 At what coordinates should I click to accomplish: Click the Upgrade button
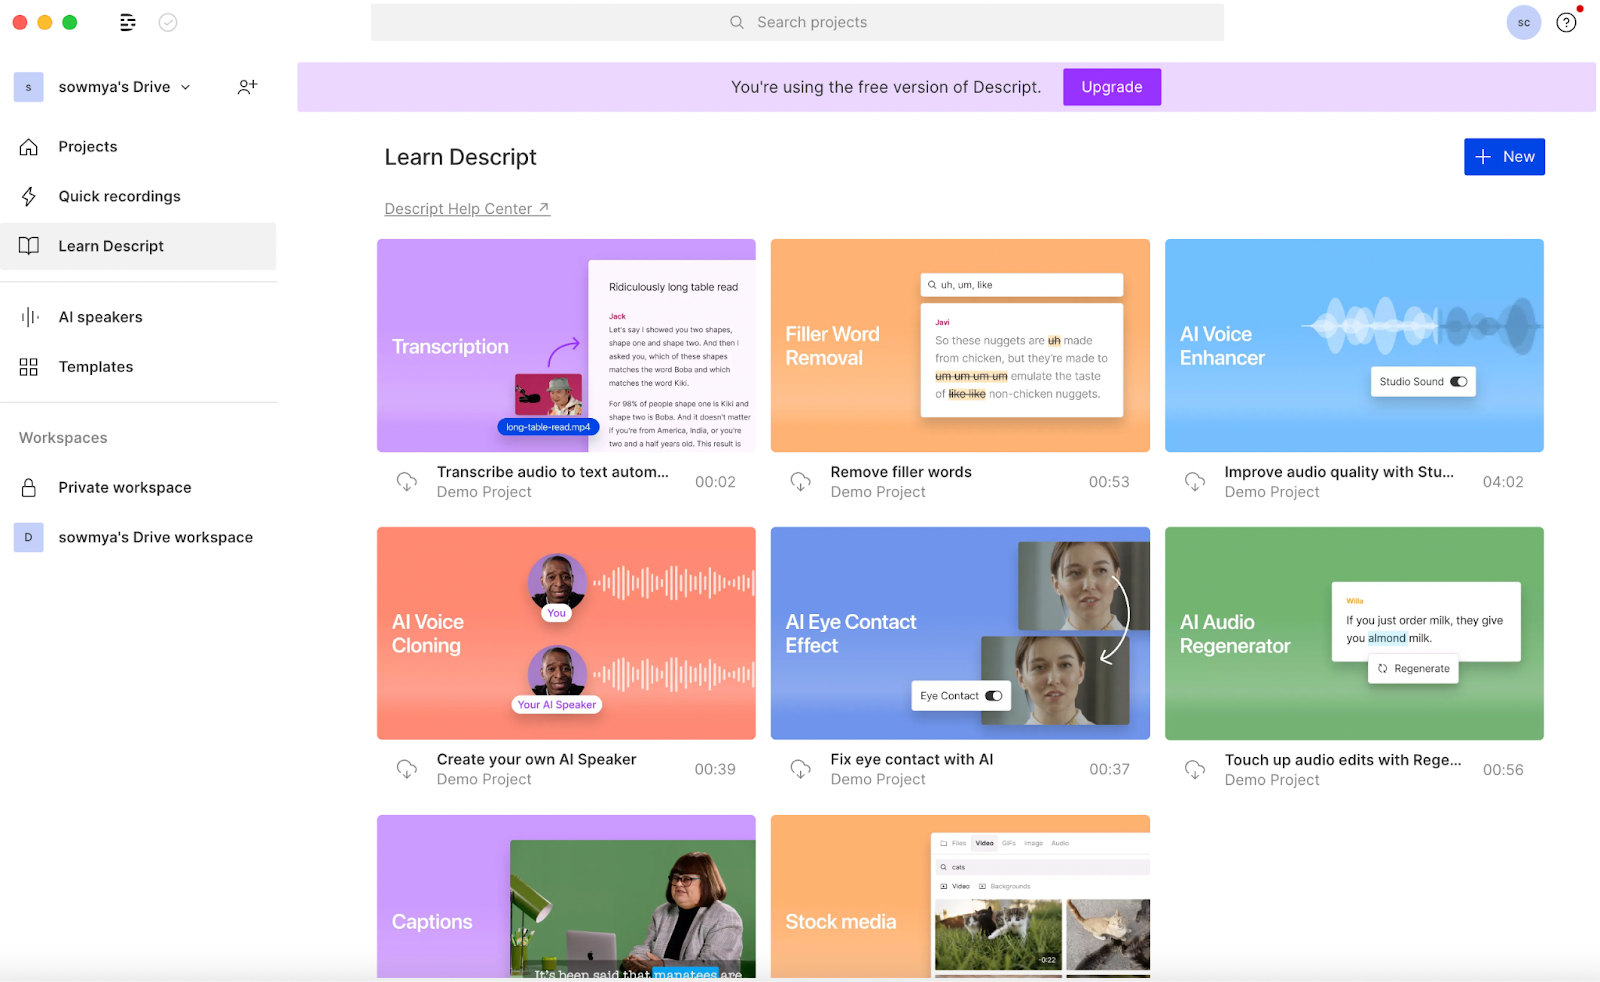1112,87
